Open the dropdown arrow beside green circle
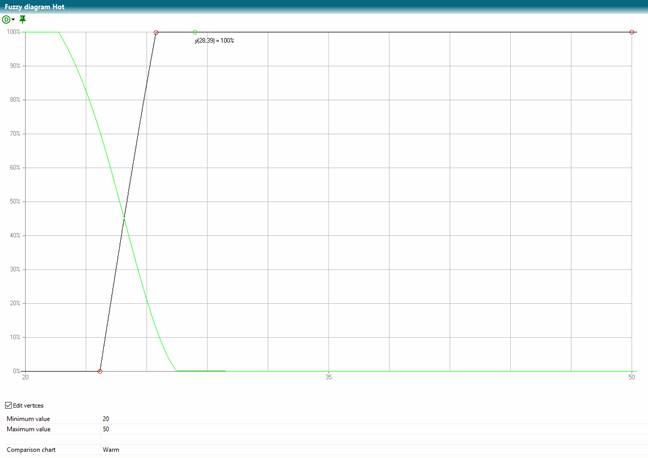Image resolution: width=648 pixels, height=458 pixels. pyautogui.click(x=13, y=19)
